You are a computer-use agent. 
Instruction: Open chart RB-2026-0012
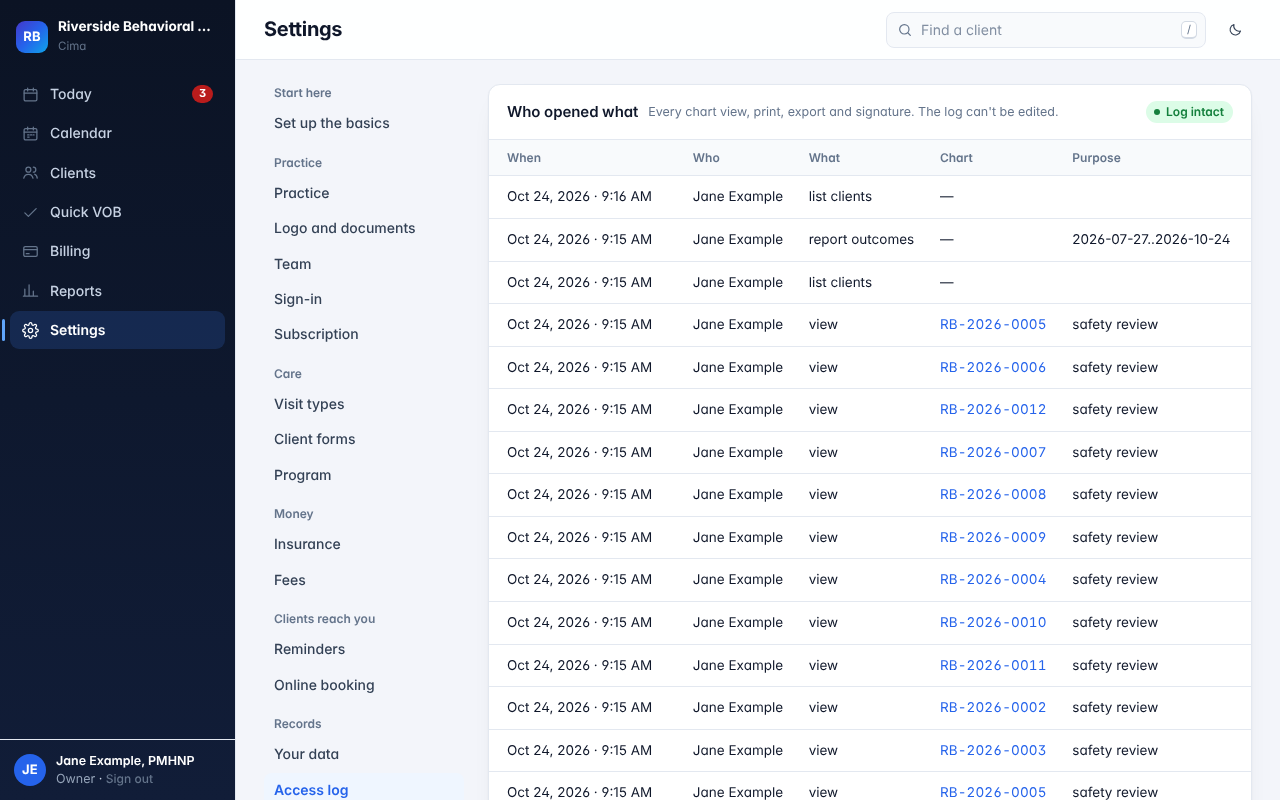tap(993, 409)
